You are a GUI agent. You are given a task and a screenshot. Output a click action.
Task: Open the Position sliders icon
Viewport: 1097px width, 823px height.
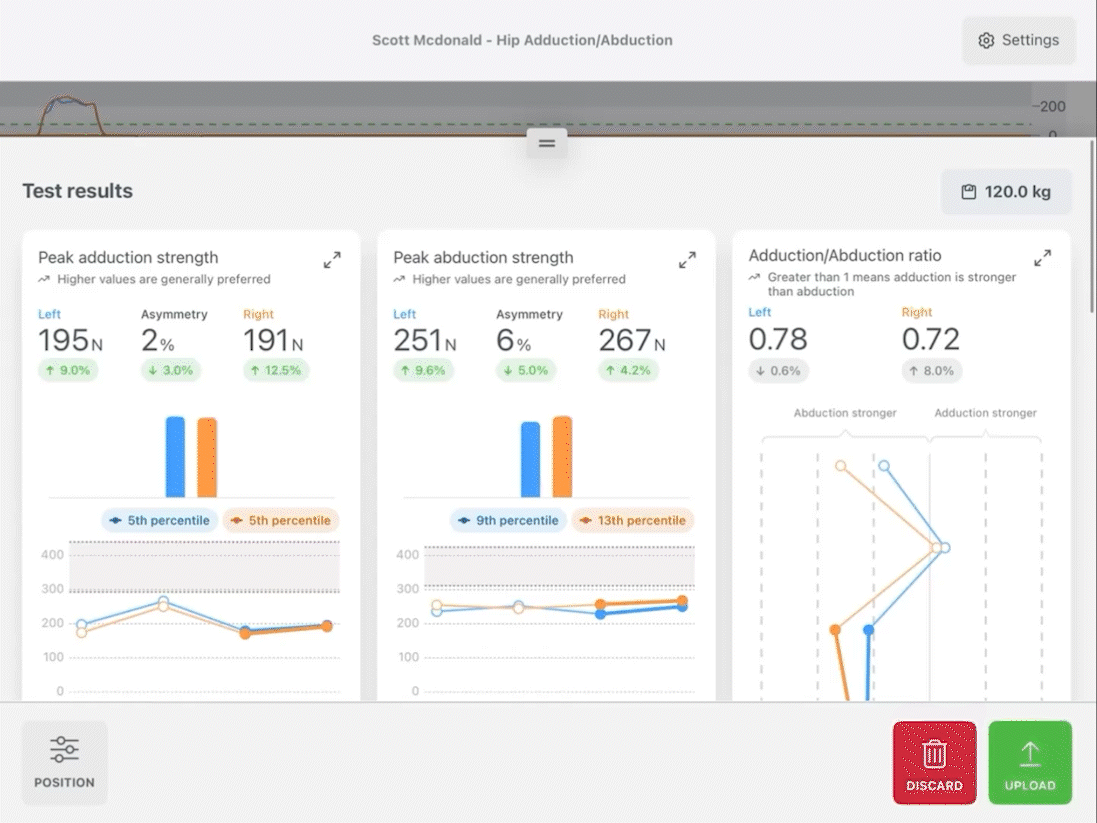click(x=64, y=750)
